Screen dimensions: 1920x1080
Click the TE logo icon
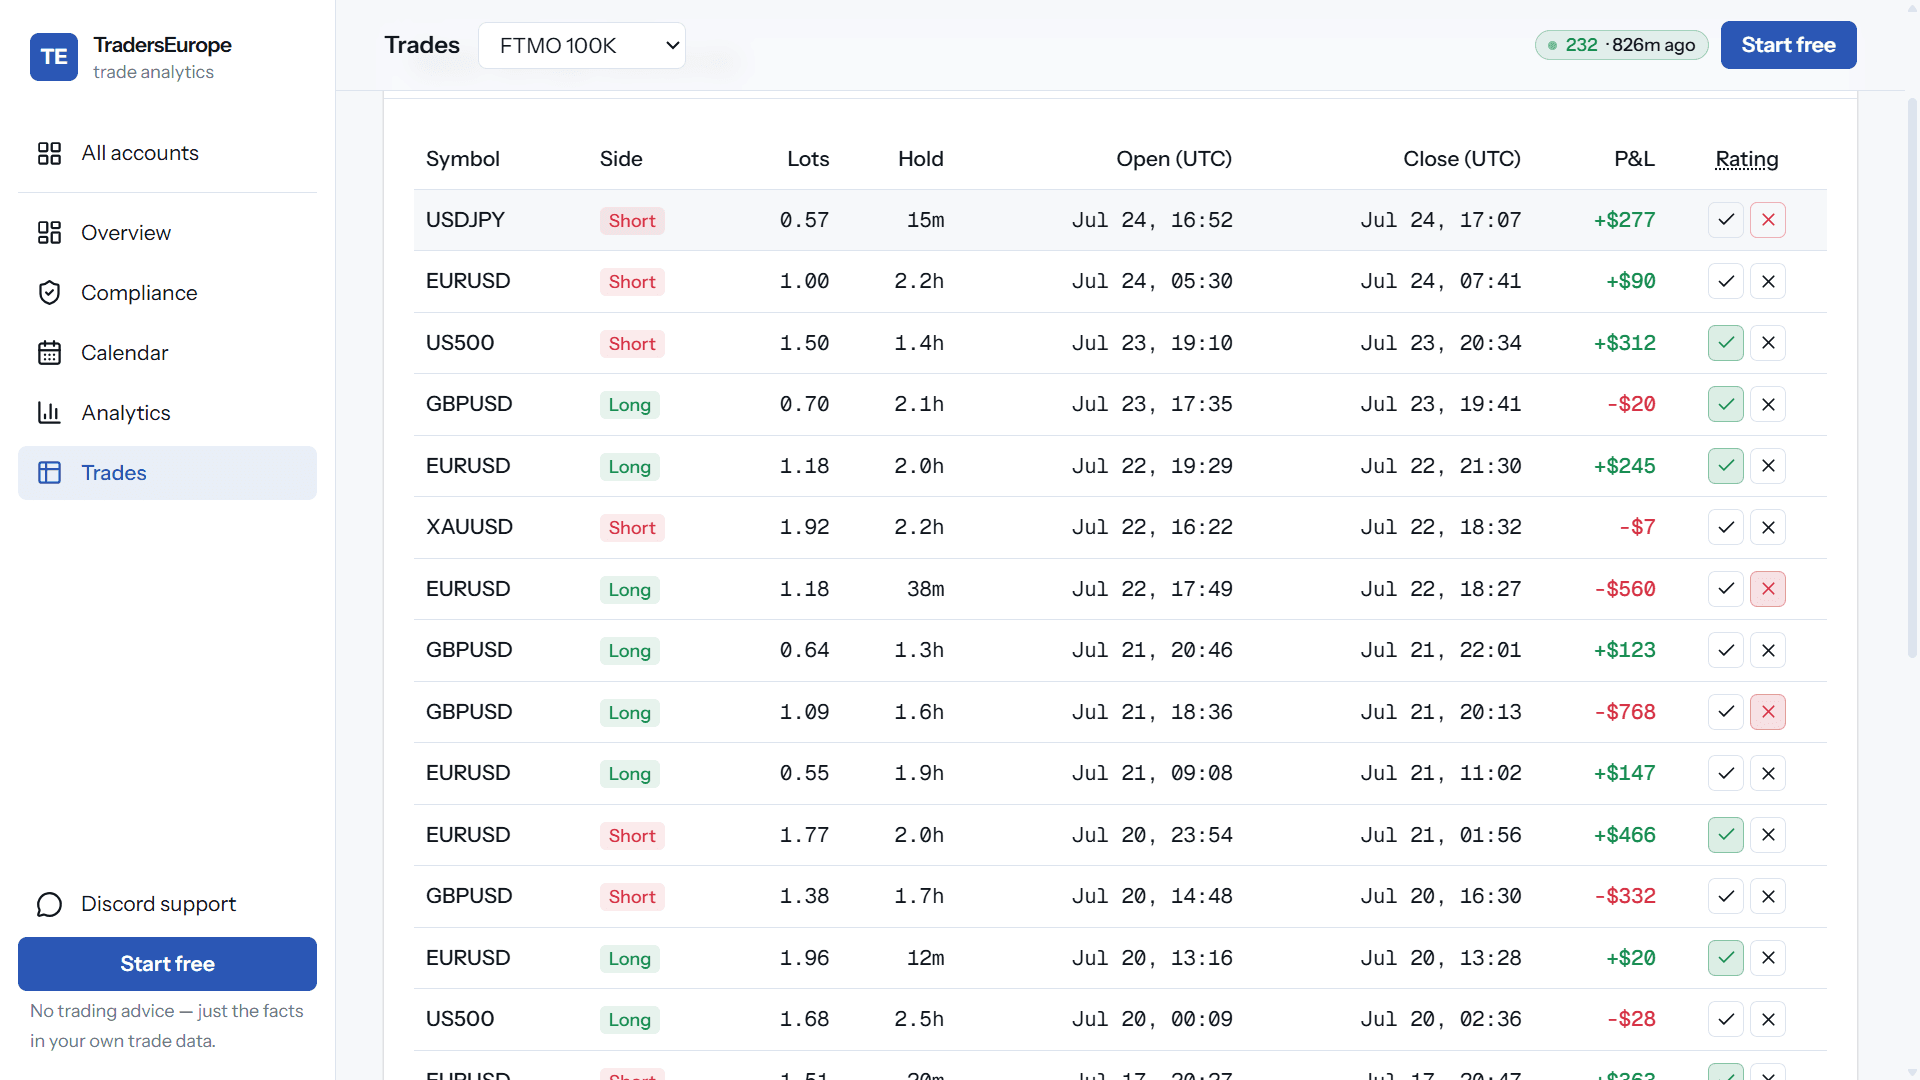tap(54, 57)
